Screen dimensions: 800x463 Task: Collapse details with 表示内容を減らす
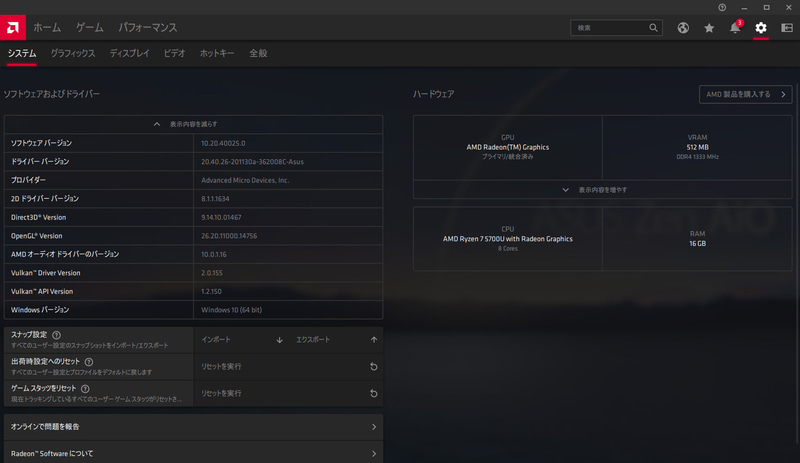click(x=193, y=124)
